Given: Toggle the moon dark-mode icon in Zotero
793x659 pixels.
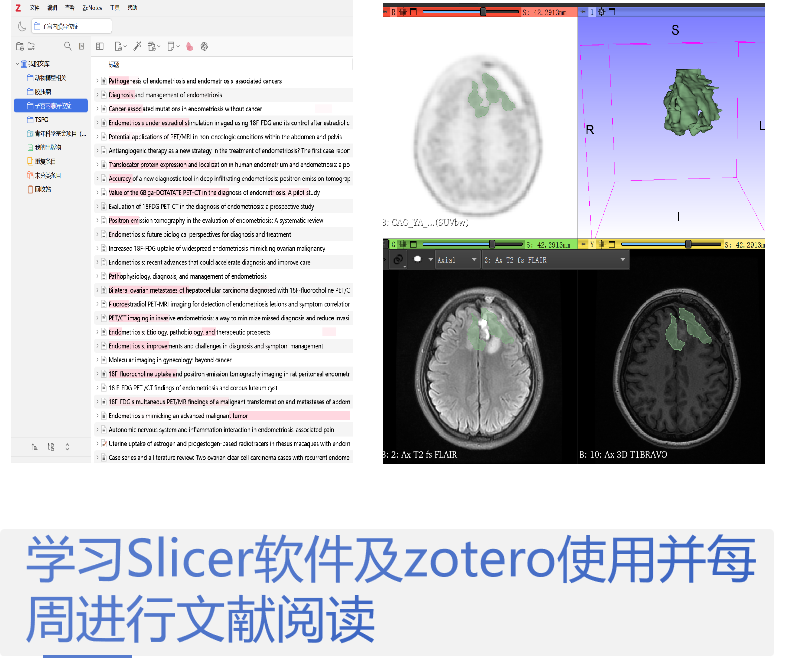Looking at the screenshot, I should pyautogui.click(x=22, y=26).
